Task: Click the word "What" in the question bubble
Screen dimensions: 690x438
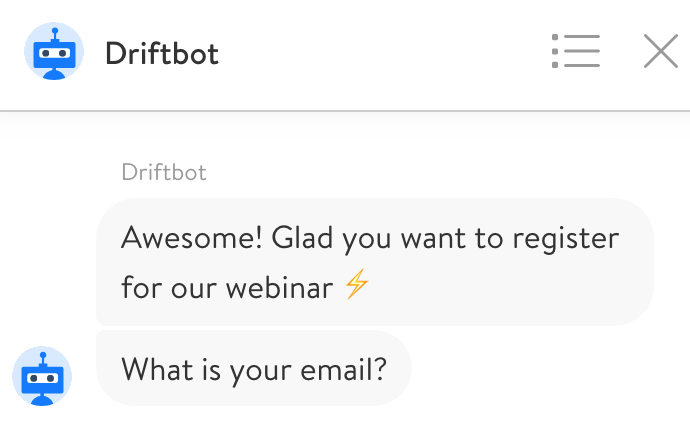Action: [x=155, y=369]
